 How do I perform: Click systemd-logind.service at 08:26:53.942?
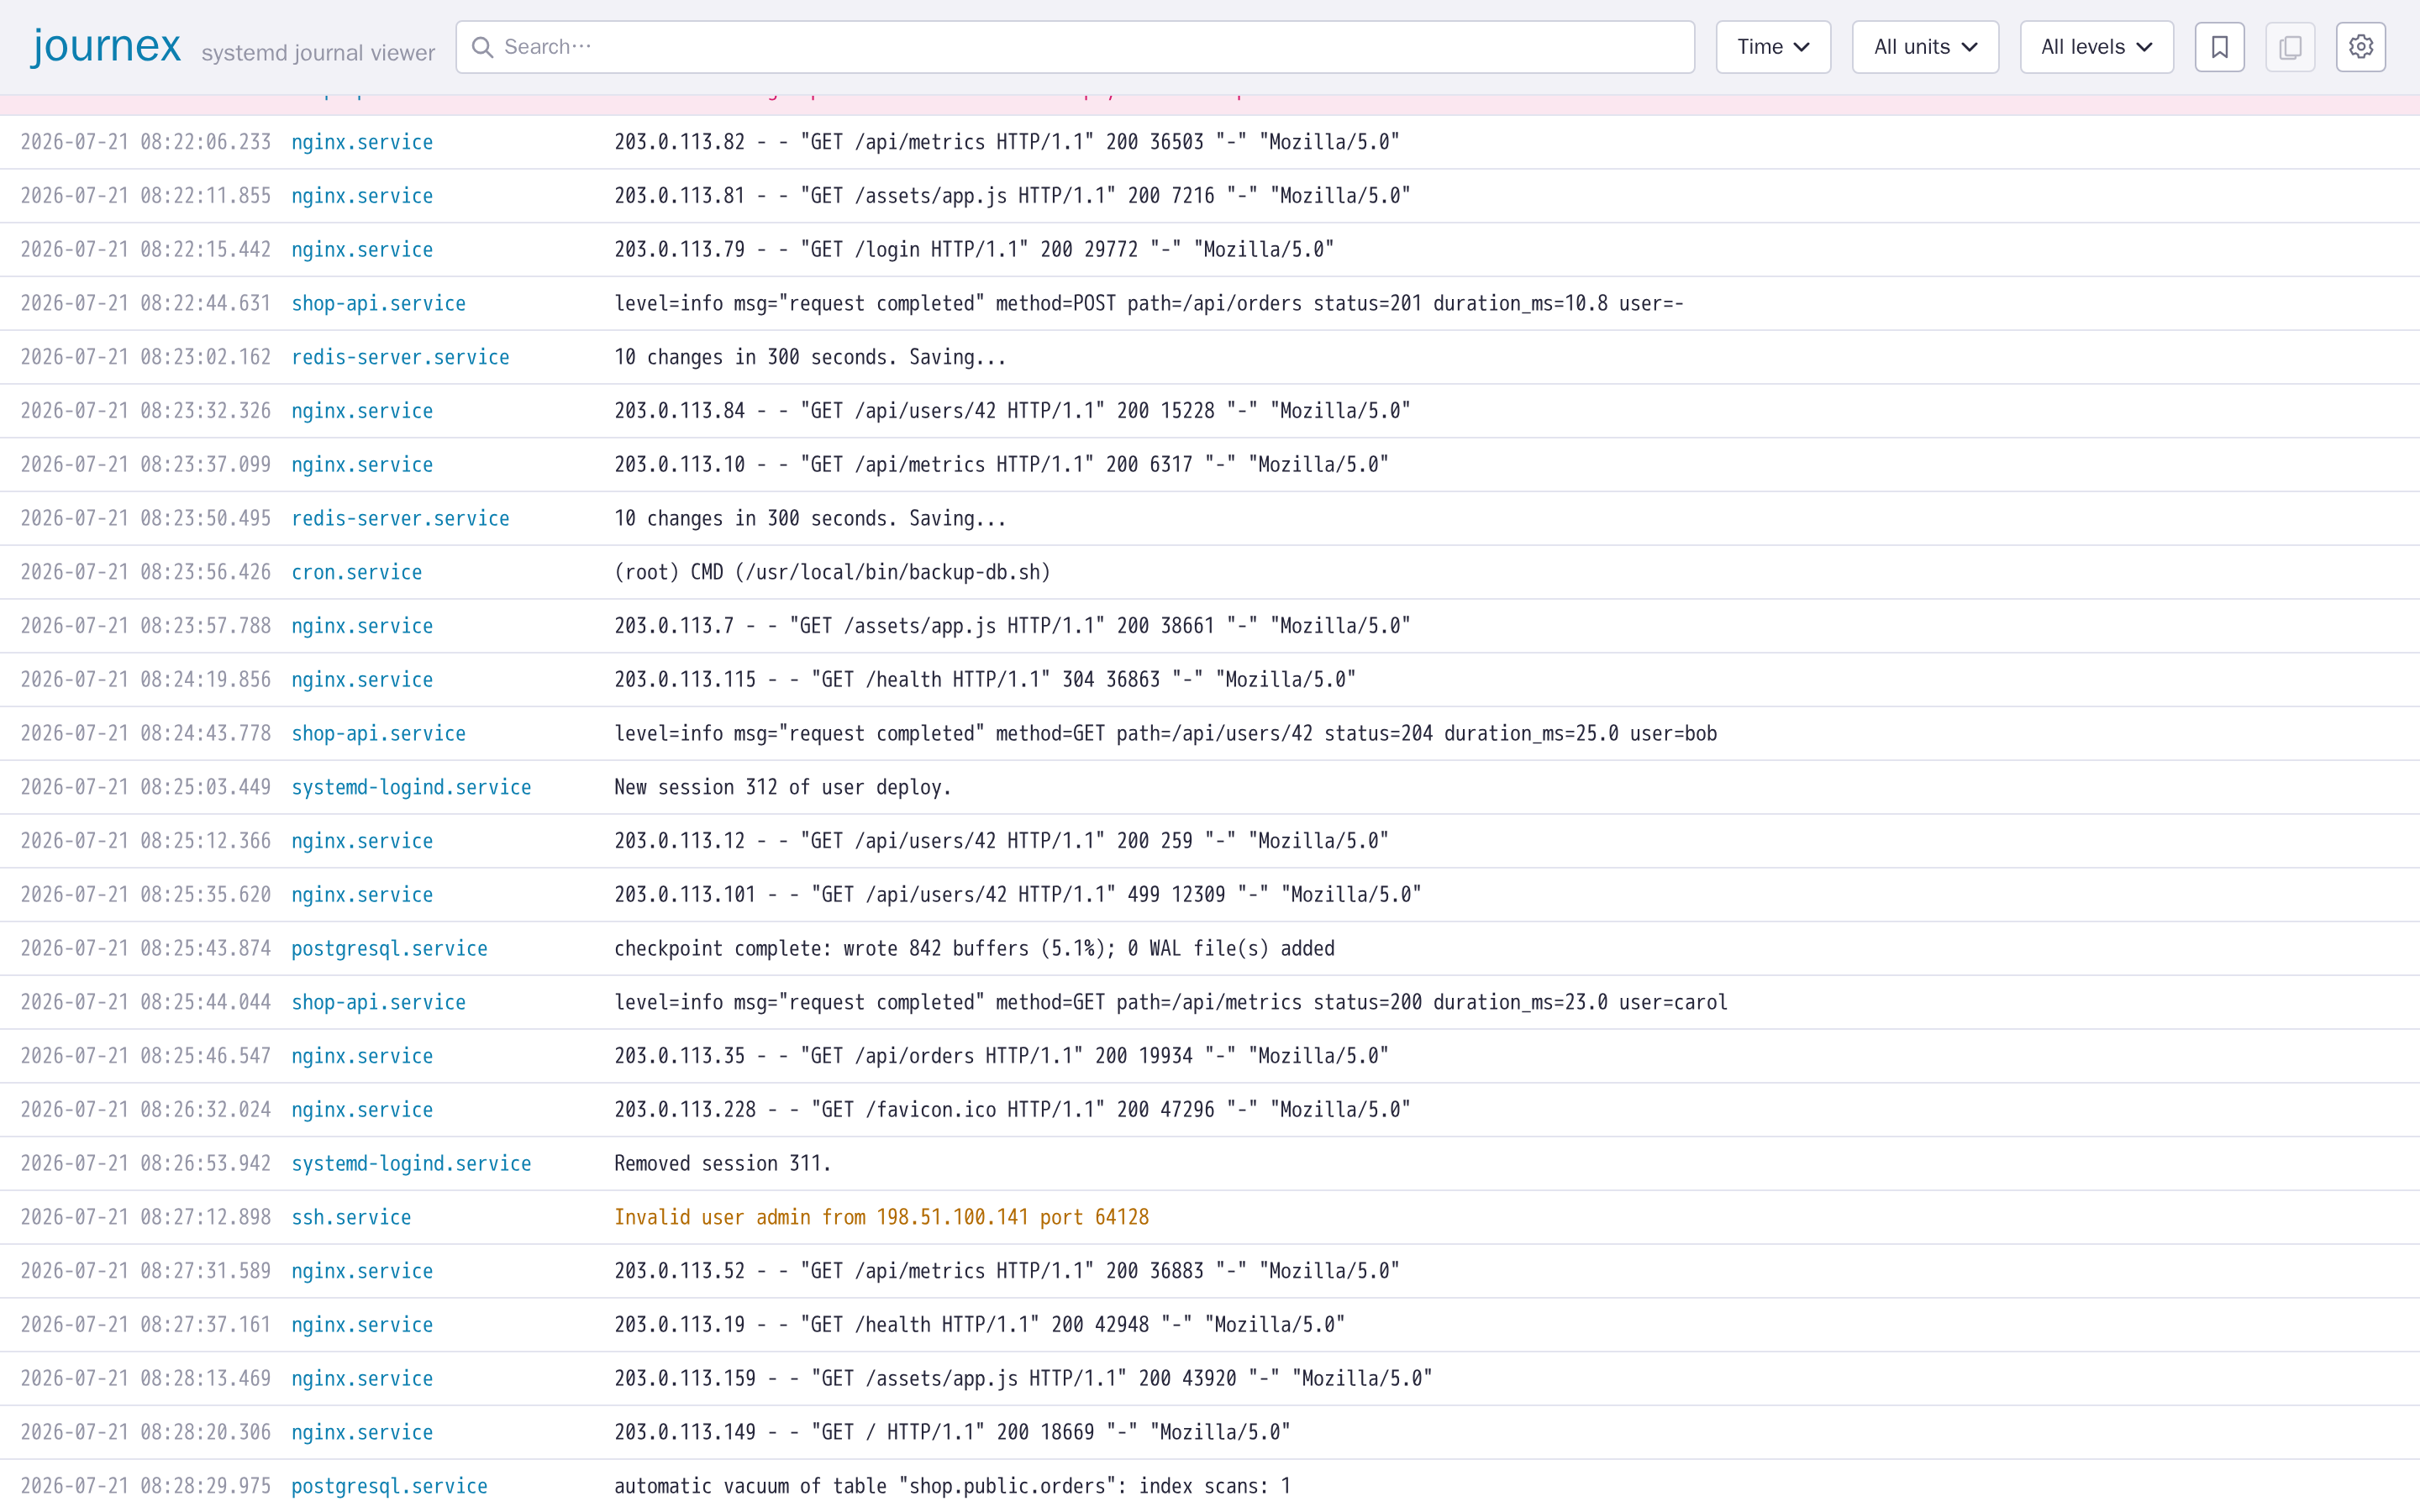tap(411, 1163)
